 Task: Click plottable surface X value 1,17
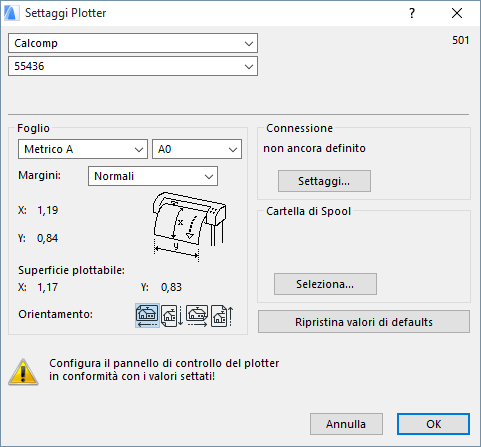pyautogui.click(x=48, y=287)
